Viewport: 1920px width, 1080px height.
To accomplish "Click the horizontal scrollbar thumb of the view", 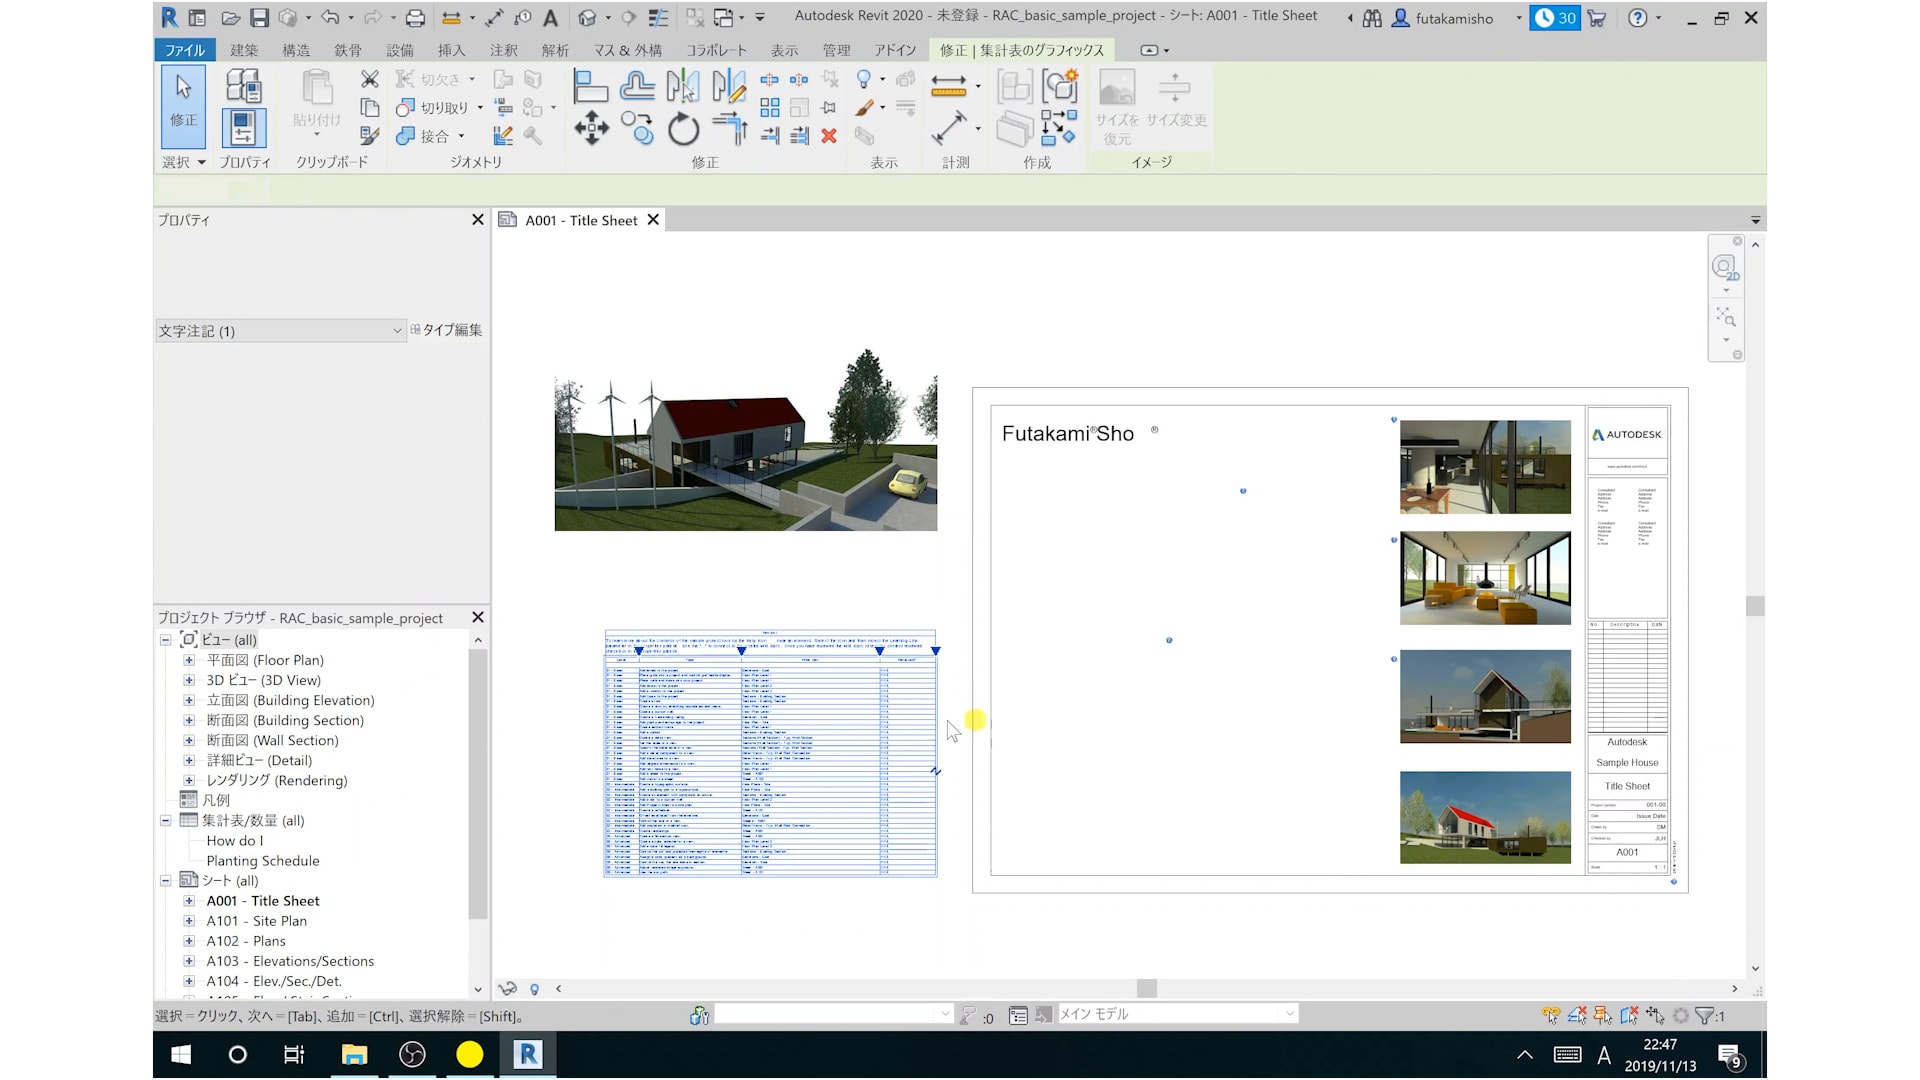I will click(x=1146, y=988).
